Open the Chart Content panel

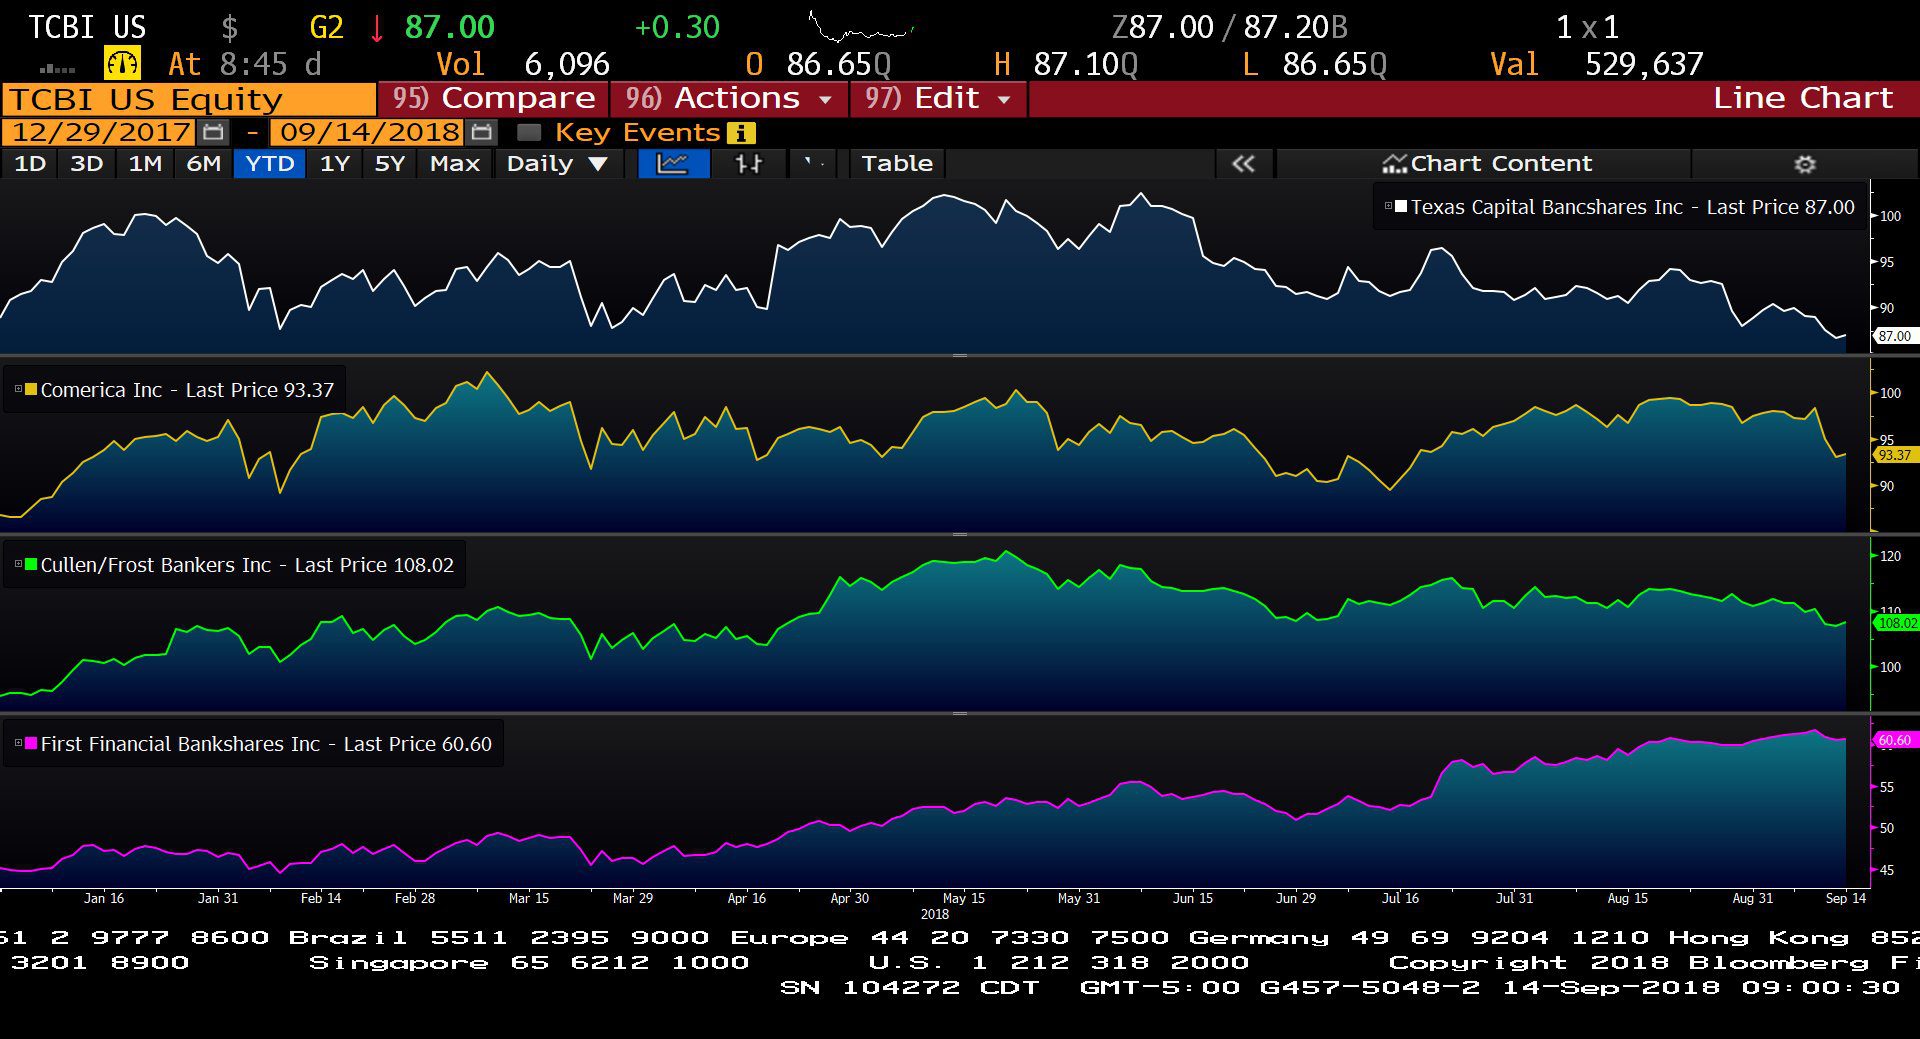[x=1484, y=164]
